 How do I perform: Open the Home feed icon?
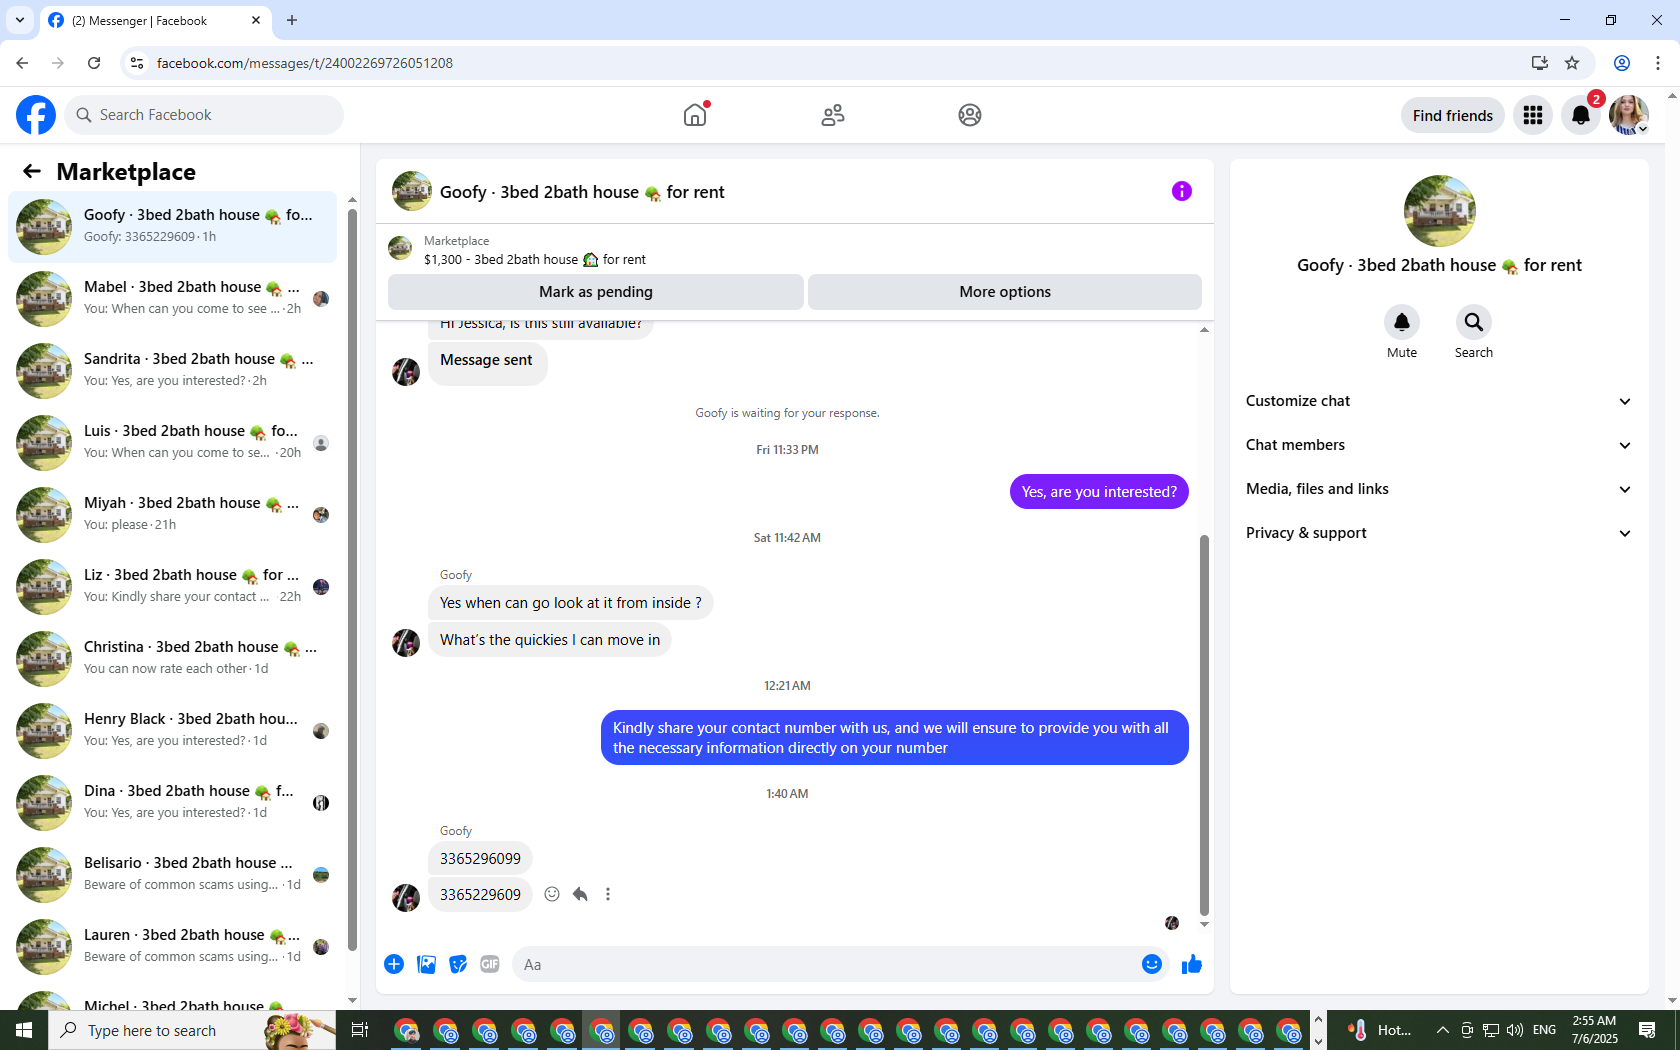[x=695, y=115]
